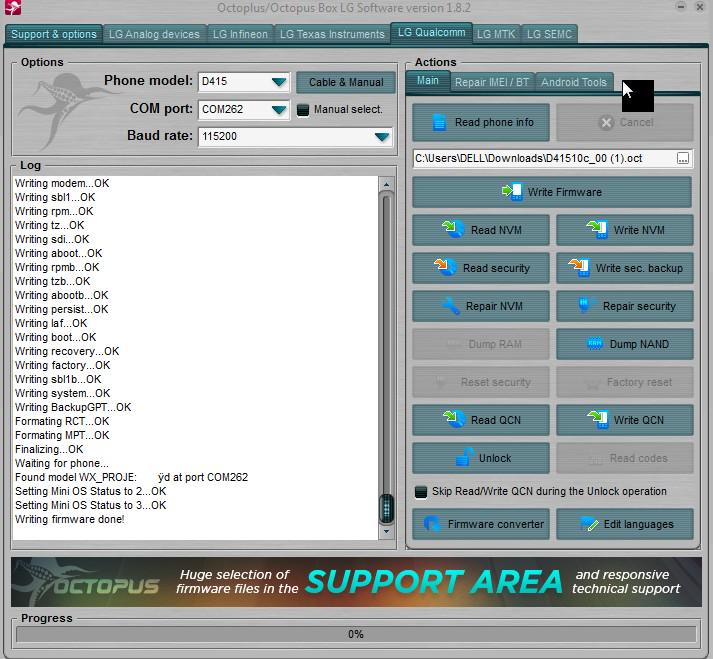Screen dimensions: 713x659
Task: Toggle Skip Read/Write QCN during Unlock checkbox
Action: click(x=421, y=492)
